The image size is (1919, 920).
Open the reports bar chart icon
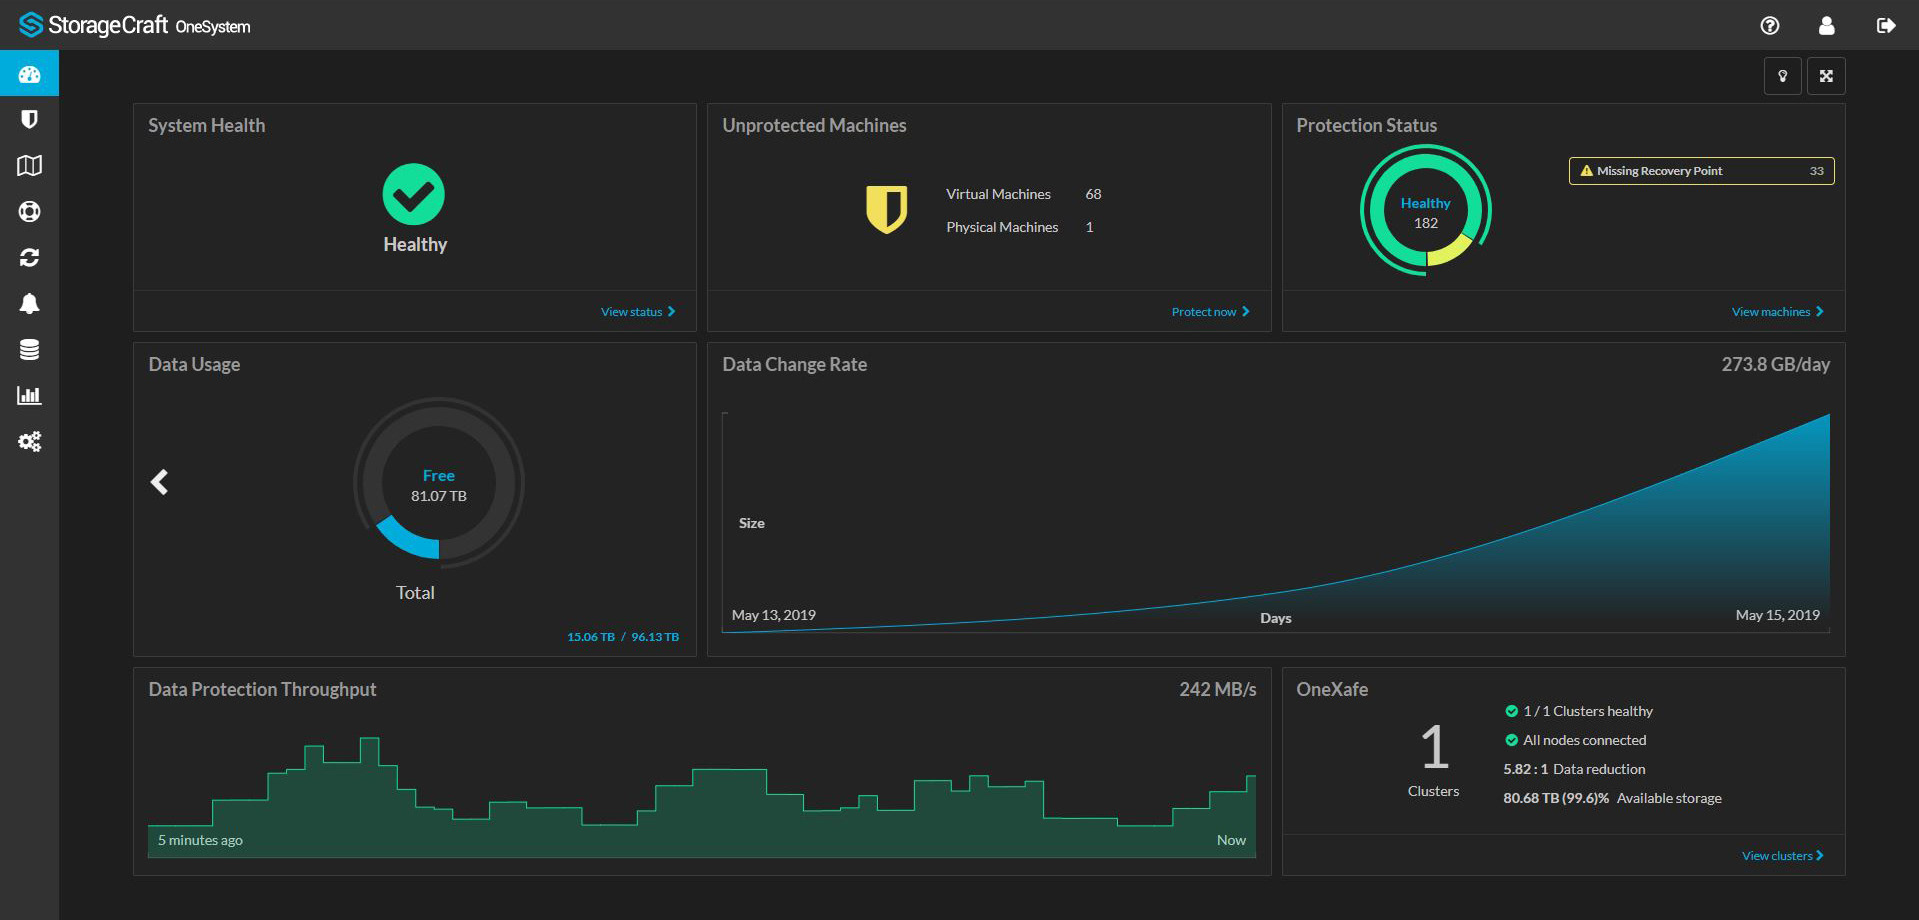click(x=29, y=396)
